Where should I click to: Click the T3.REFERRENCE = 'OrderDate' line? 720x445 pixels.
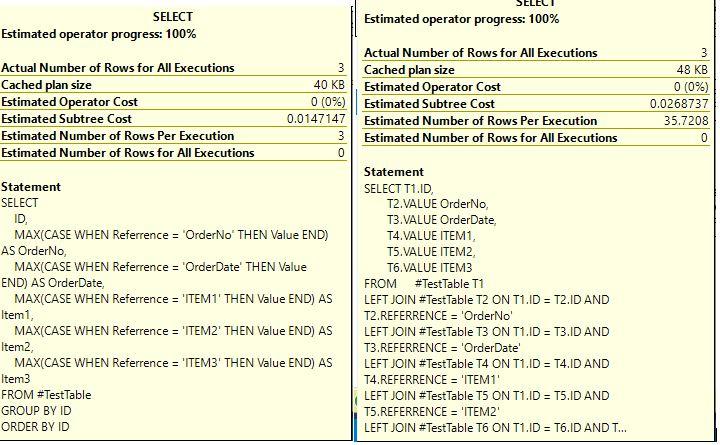443,348
